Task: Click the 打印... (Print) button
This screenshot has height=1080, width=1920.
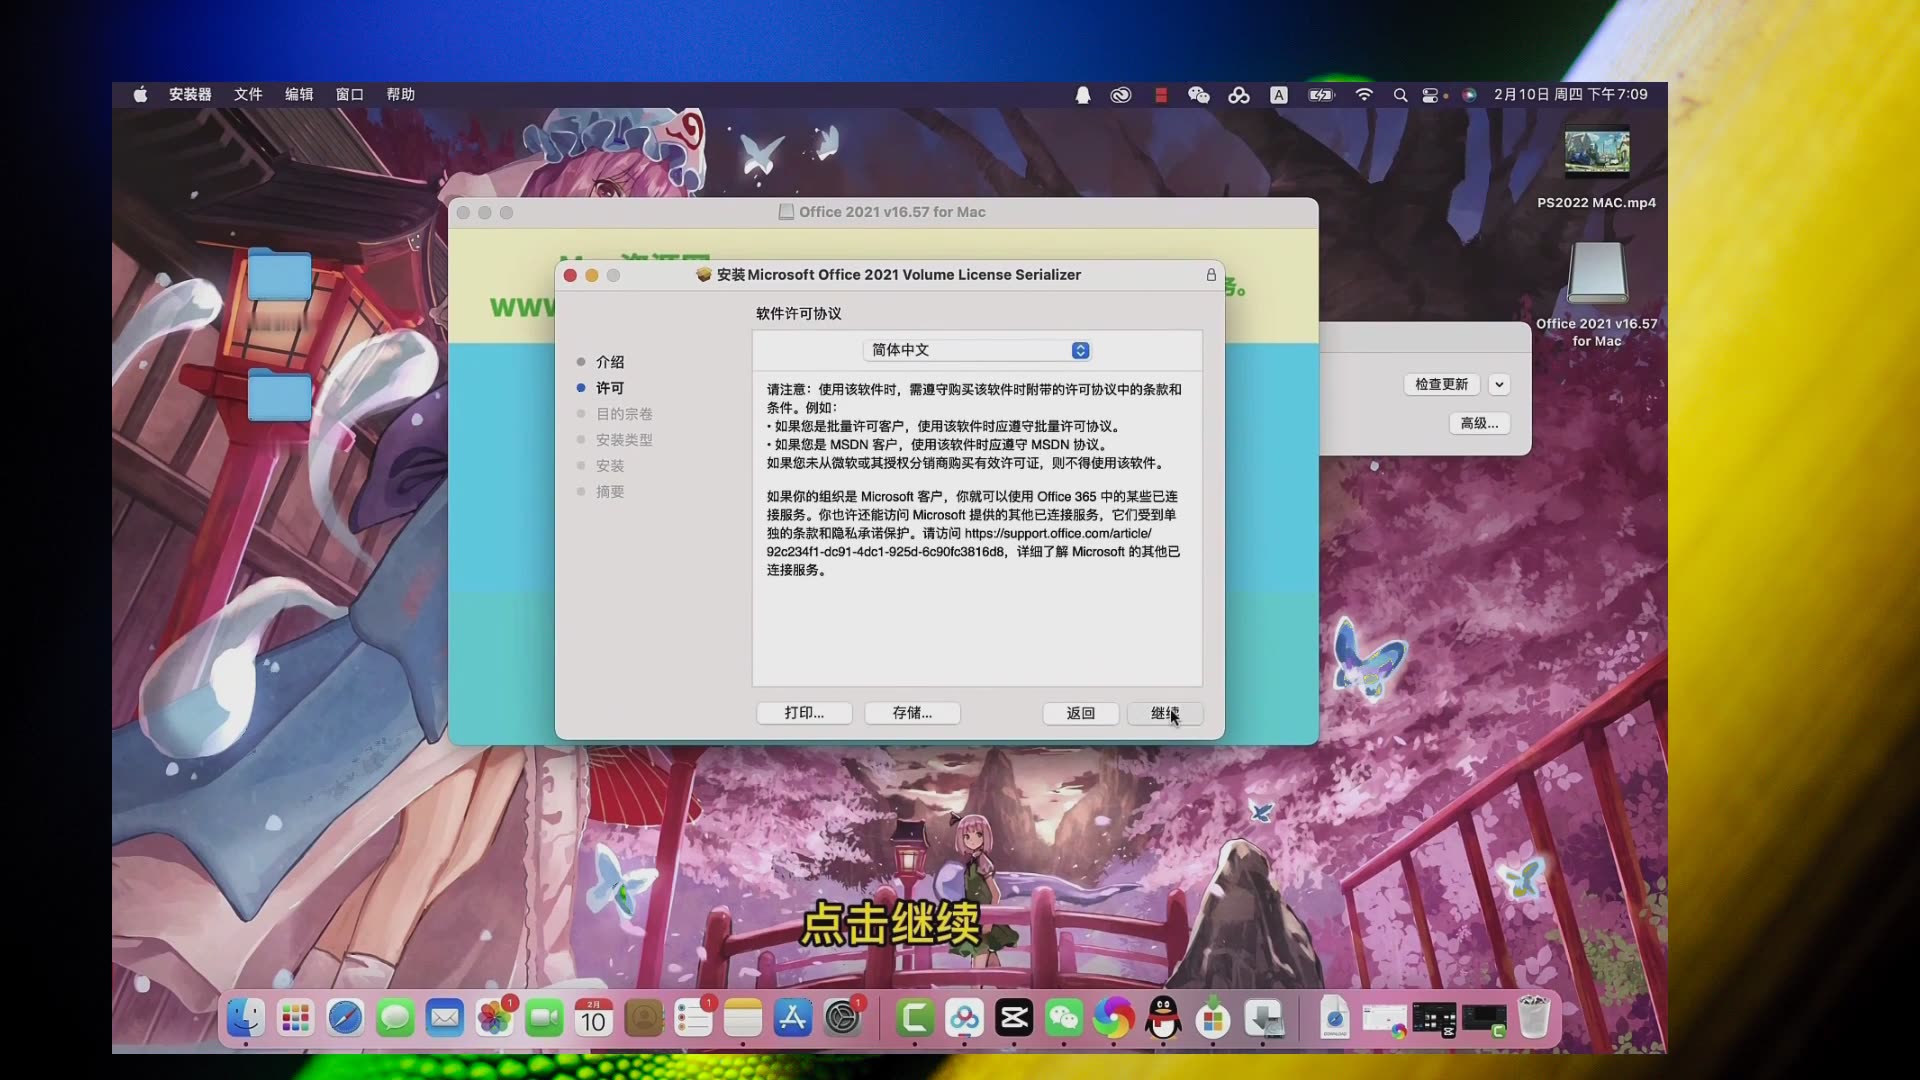Action: click(x=804, y=713)
